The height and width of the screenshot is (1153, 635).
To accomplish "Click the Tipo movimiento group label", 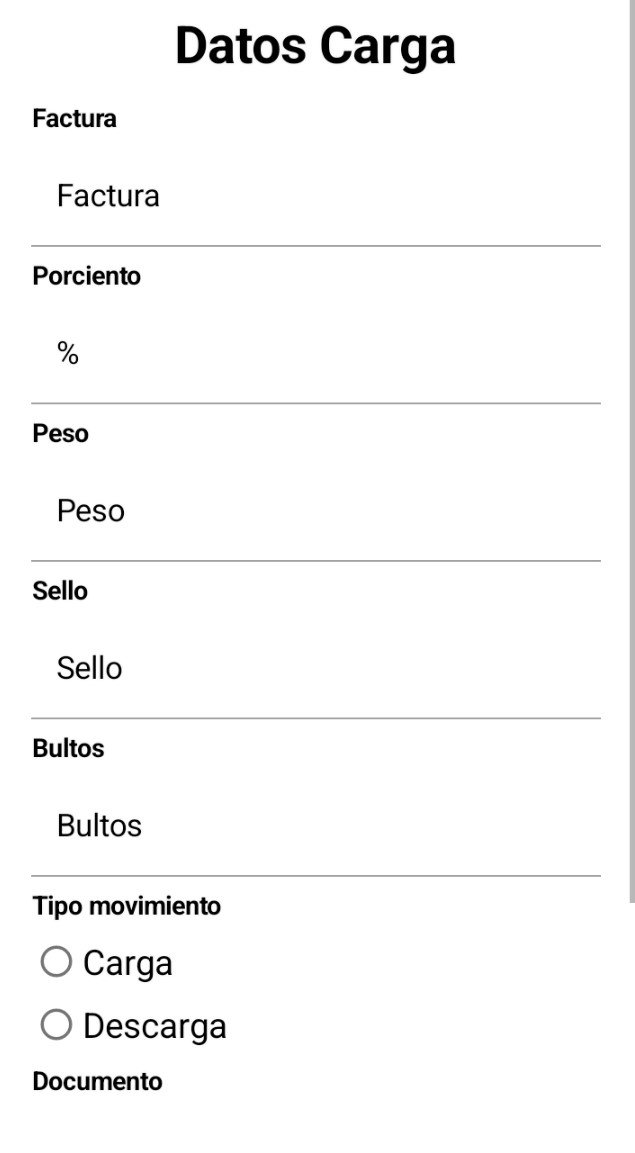I will coord(127,906).
